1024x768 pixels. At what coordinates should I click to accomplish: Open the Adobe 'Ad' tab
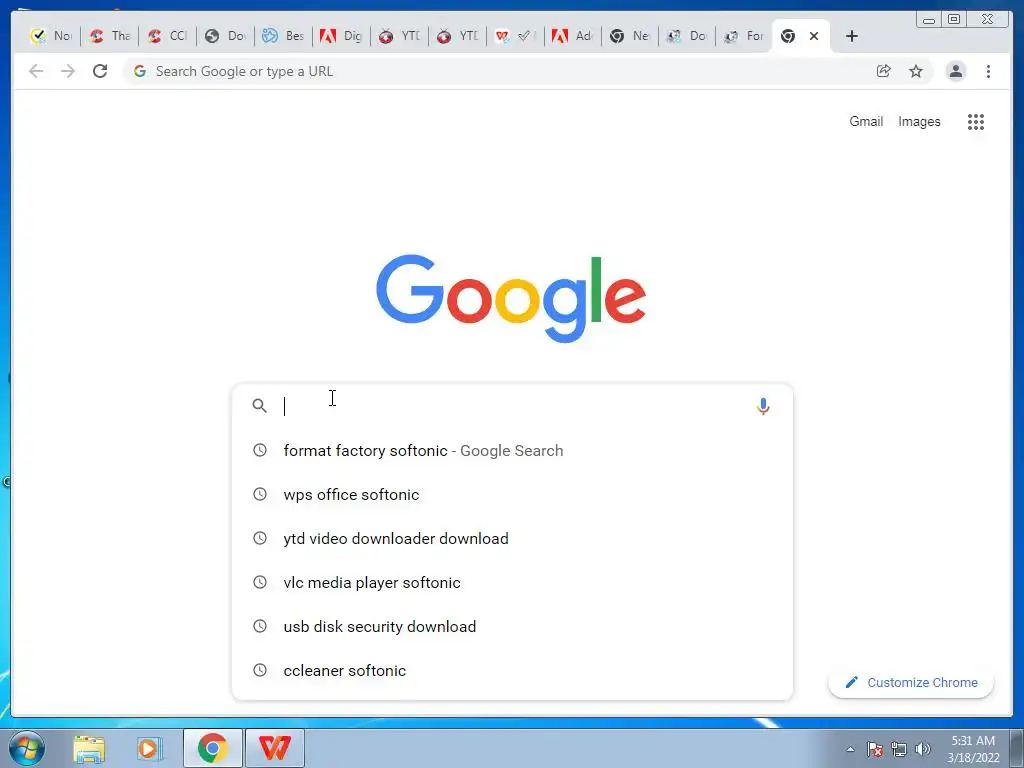573,36
